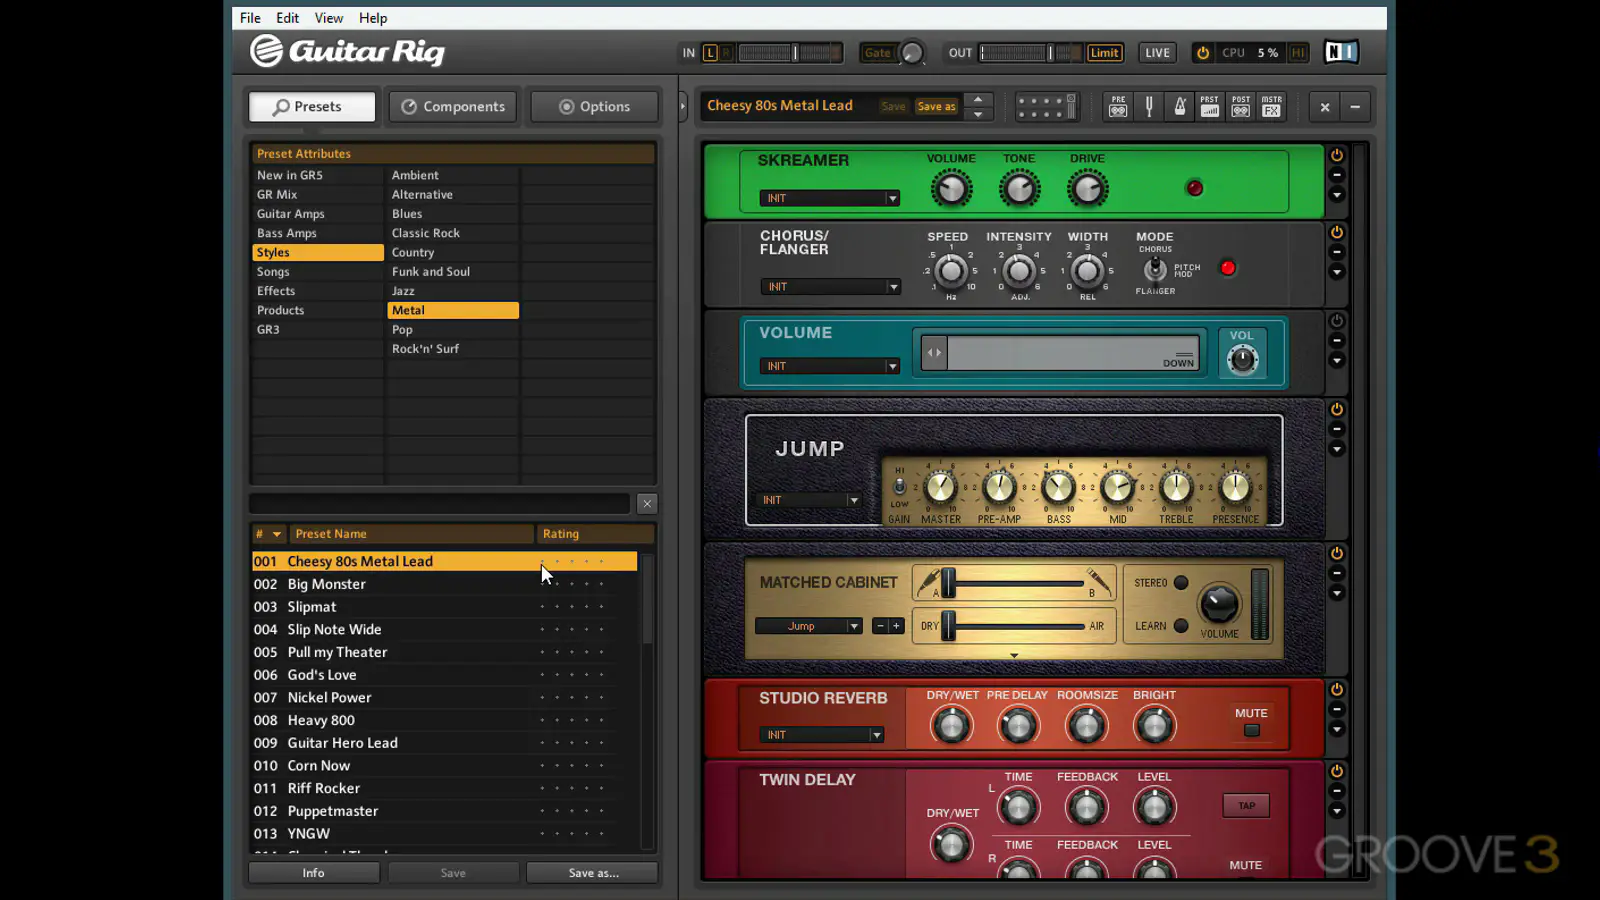The width and height of the screenshot is (1600, 900).
Task: Switch to the Components tab
Action: (453, 107)
